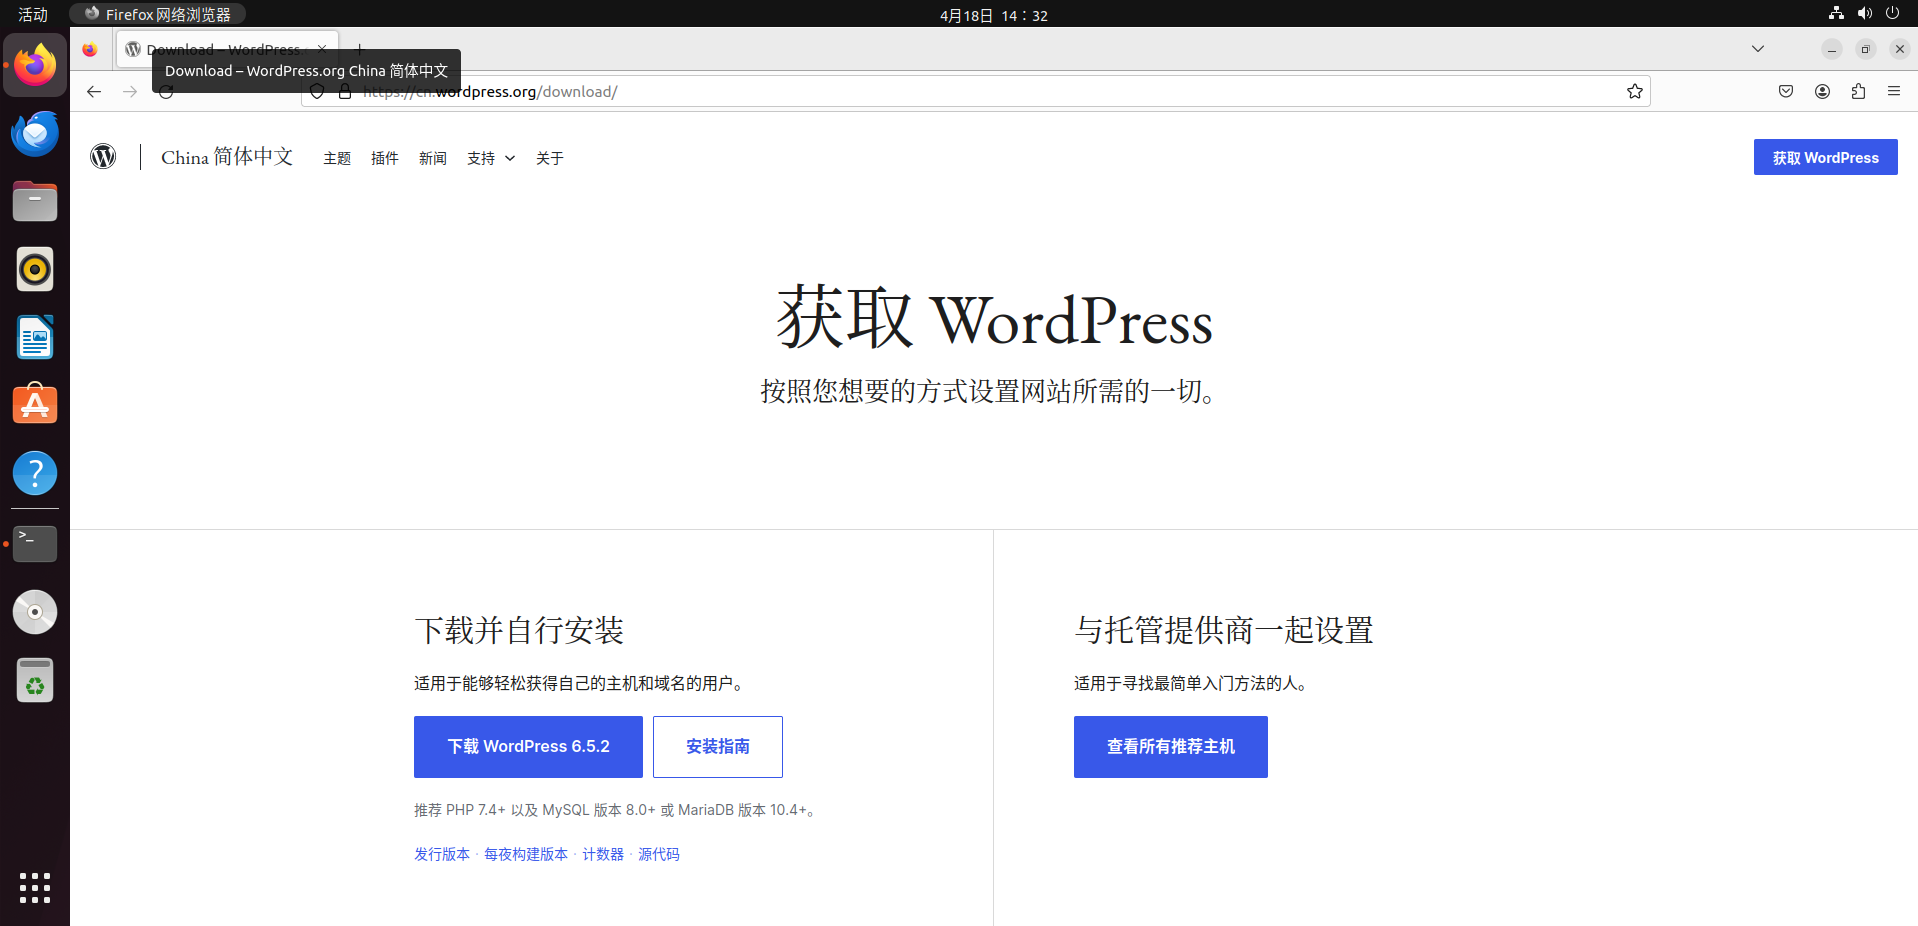1918x926 pixels.
Task: Click the WordPress logo in site header
Action: (103, 157)
